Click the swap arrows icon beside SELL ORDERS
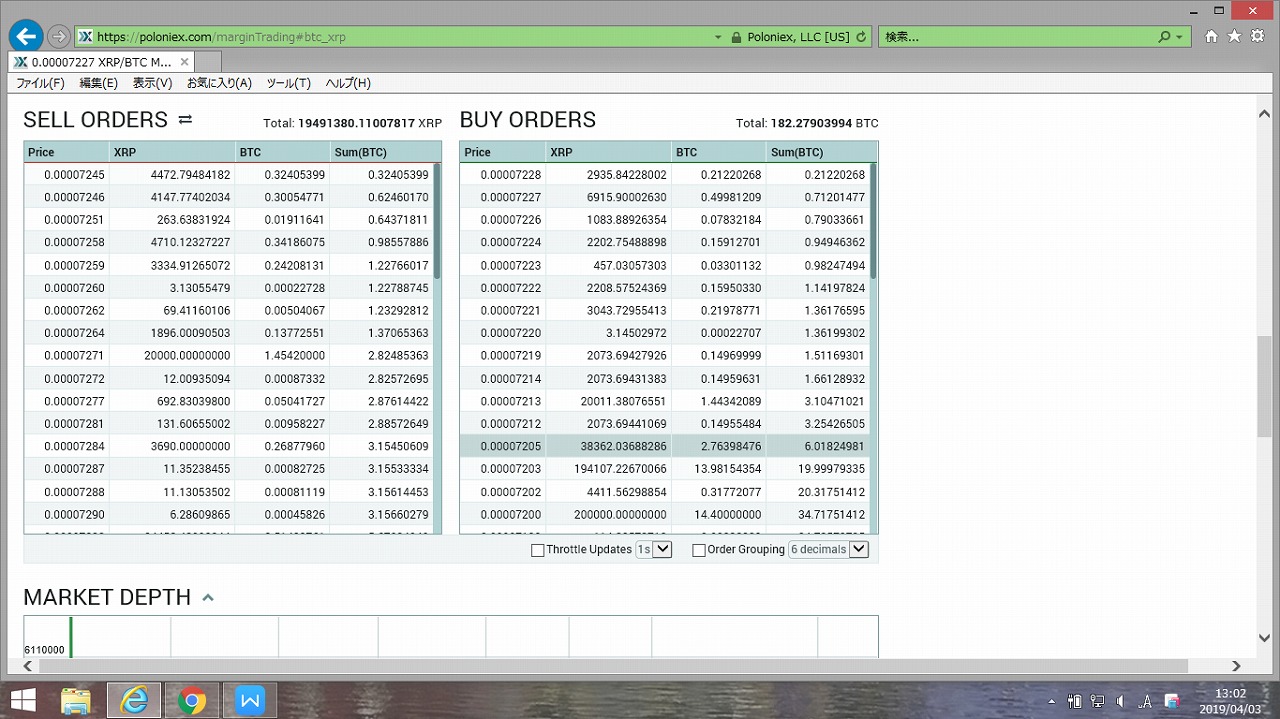Image resolution: width=1280 pixels, height=719 pixels. [185, 120]
